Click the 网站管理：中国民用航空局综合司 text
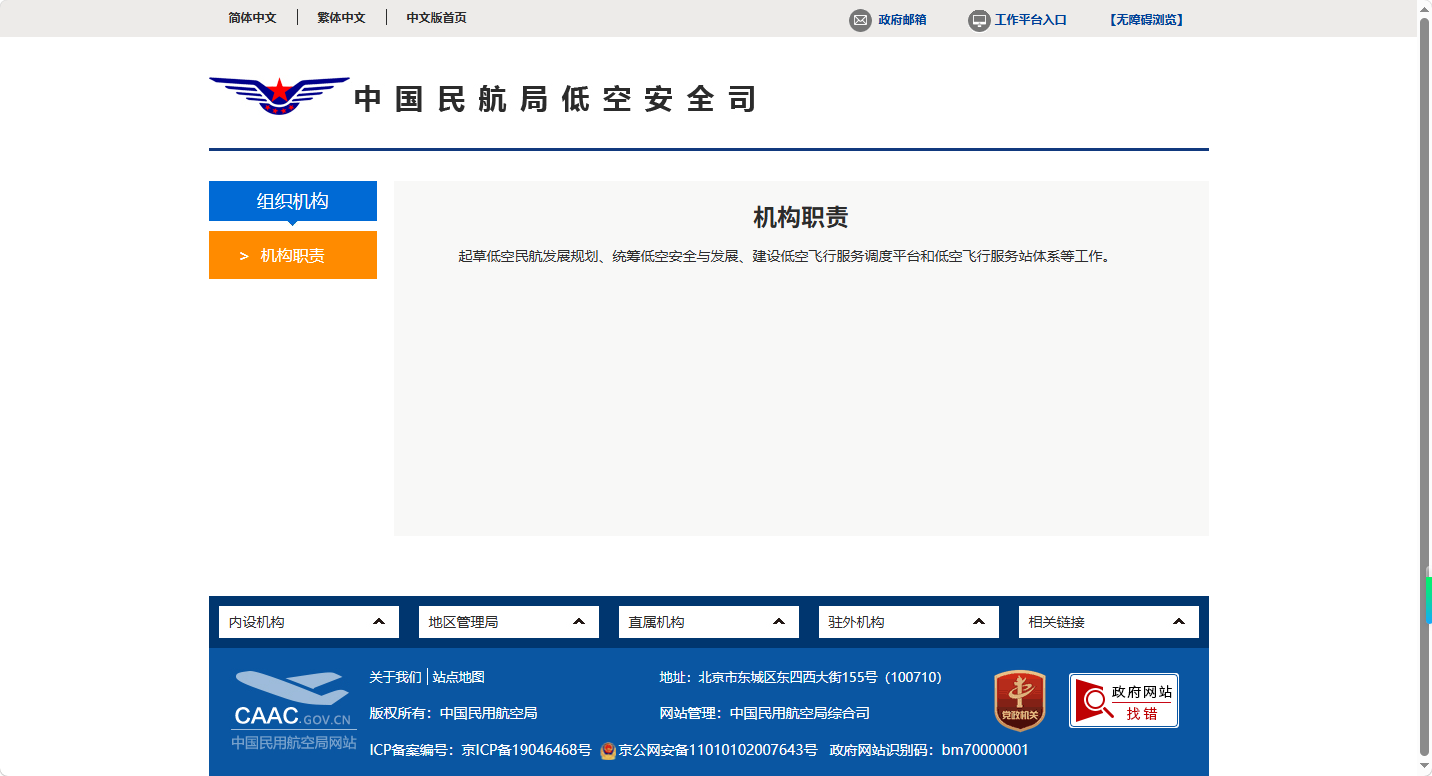The height and width of the screenshot is (776, 1432). pyautogui.click(x=764, y=713)
